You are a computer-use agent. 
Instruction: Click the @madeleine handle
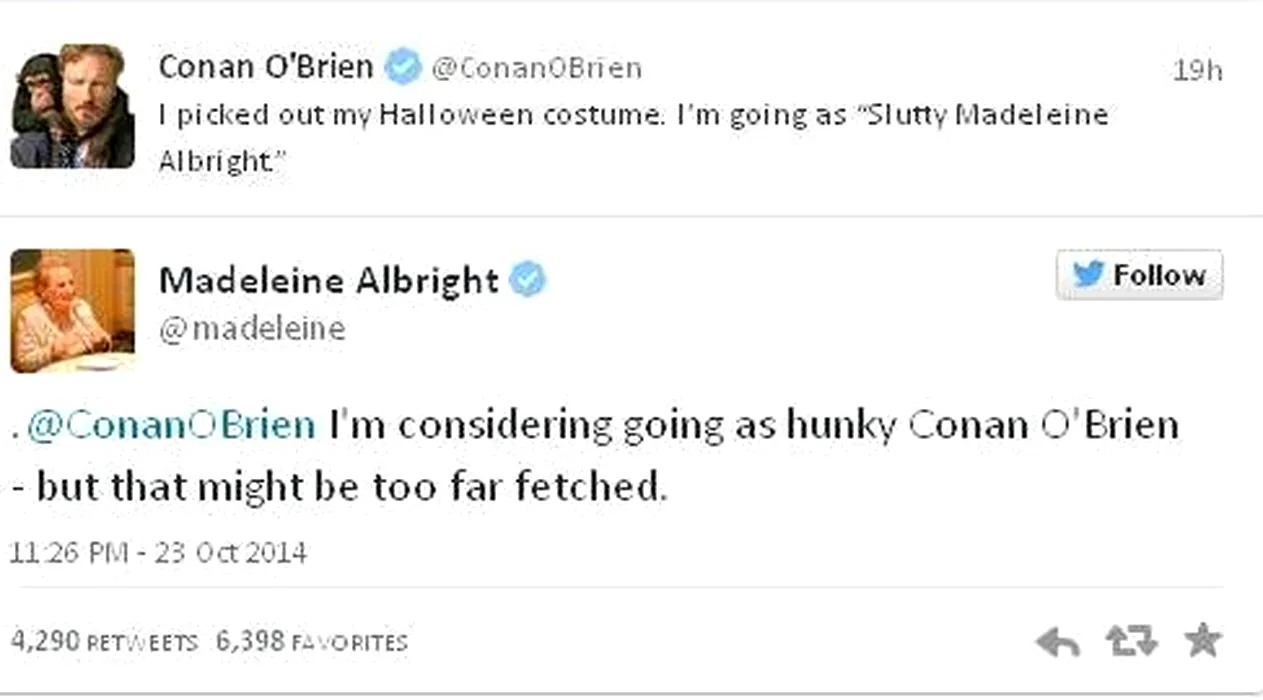(252, 329)
